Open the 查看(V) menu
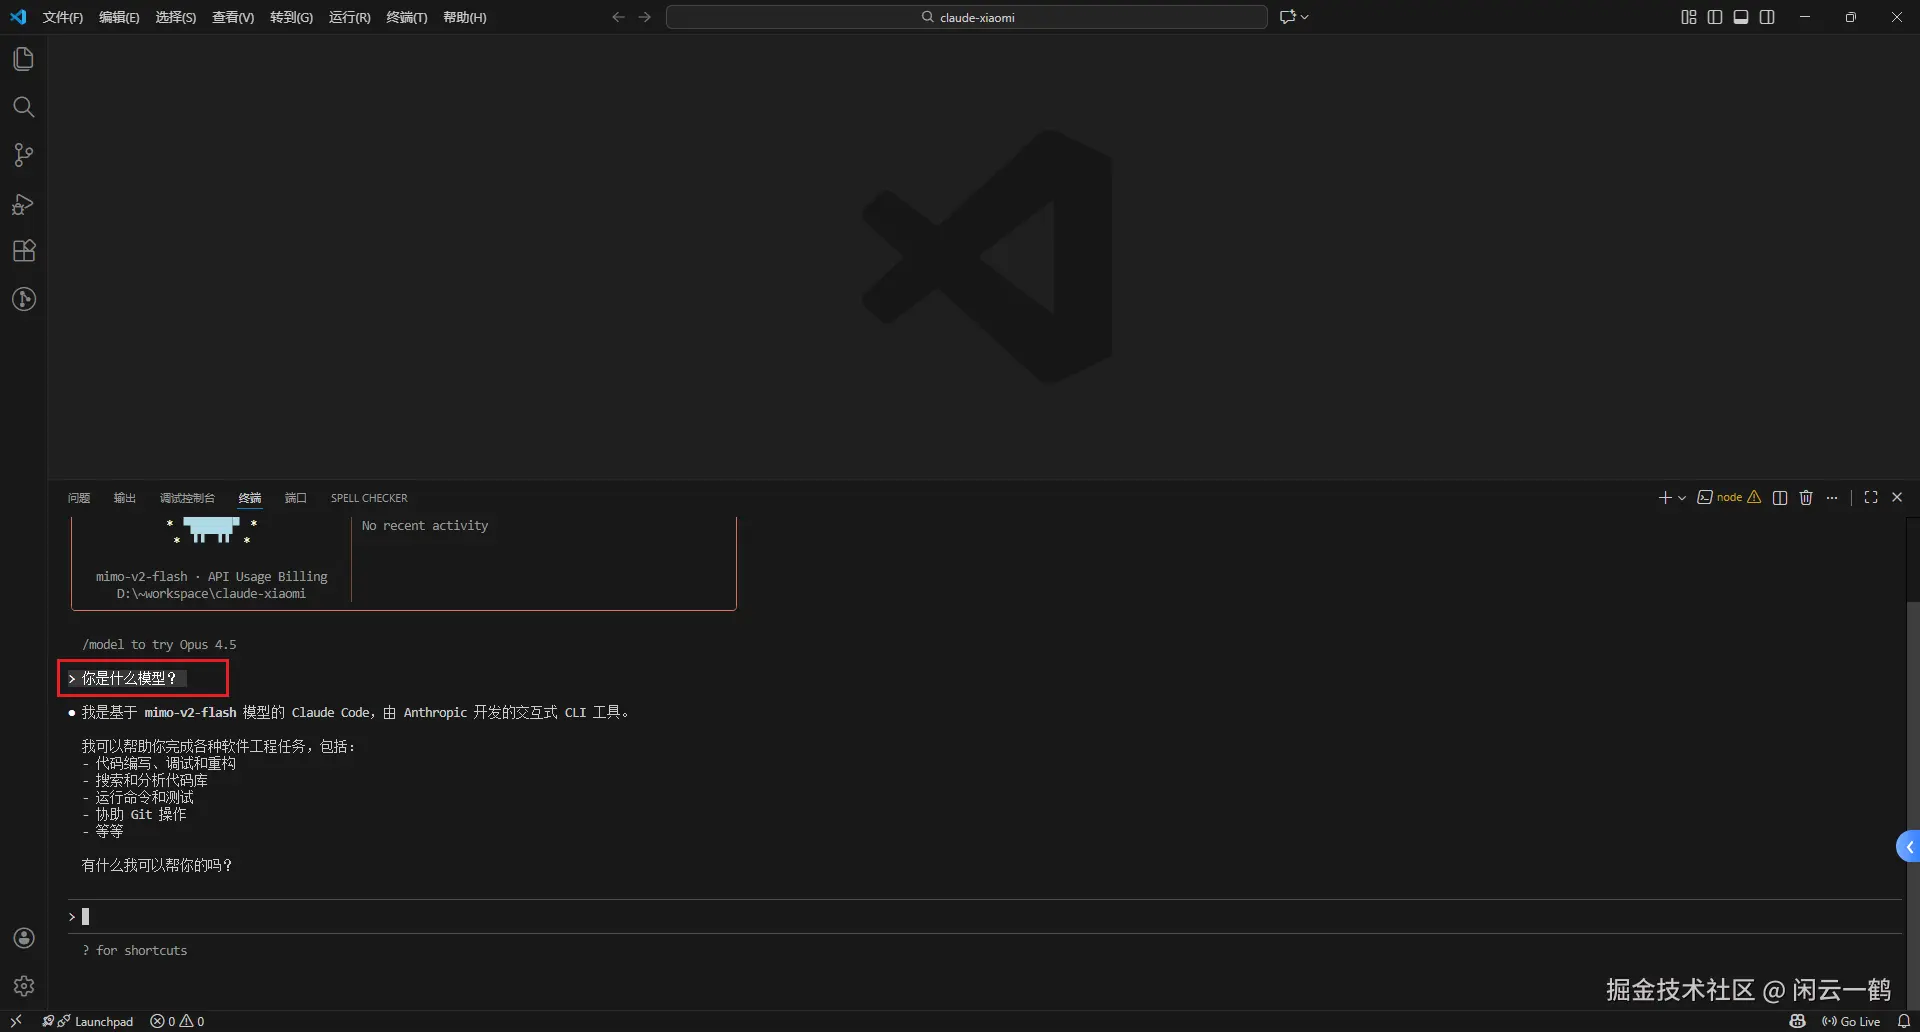The image size is (1920, 1032). point(233,17)
